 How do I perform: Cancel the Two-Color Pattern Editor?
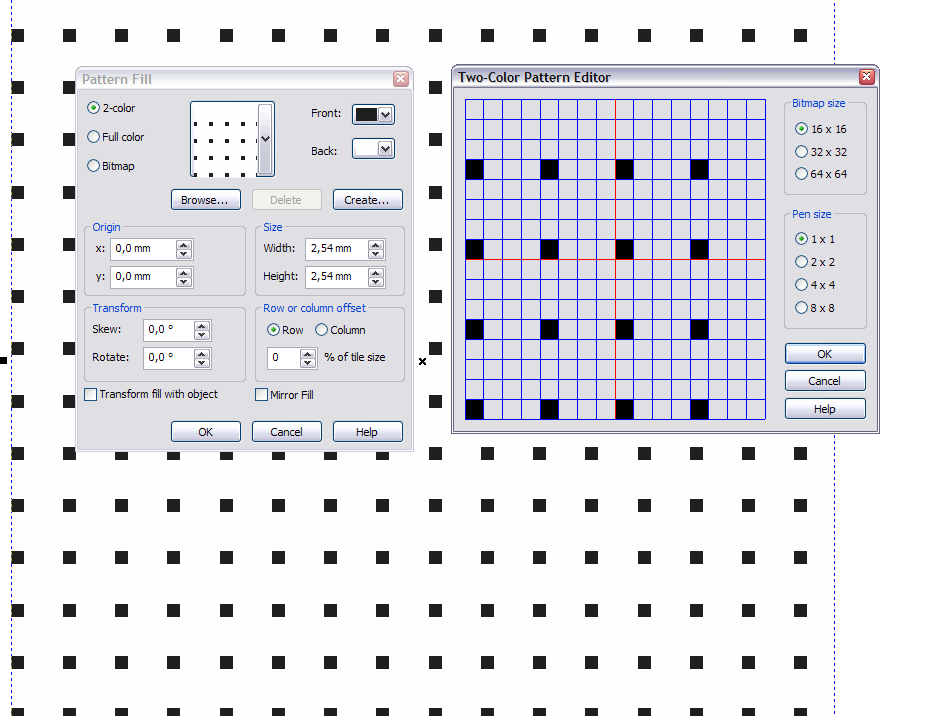pyautogui.click(x=825, y=381)
